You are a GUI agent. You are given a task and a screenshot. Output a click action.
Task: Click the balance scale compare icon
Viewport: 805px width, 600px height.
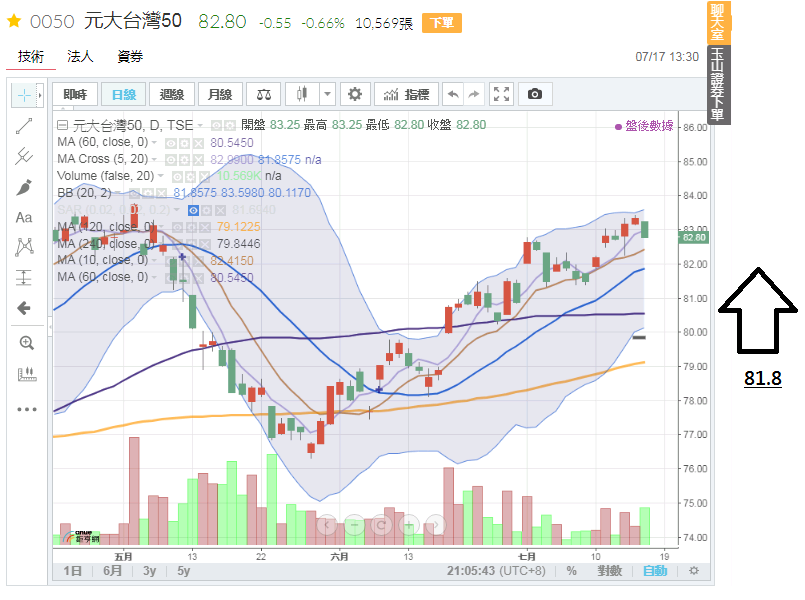pos(264,94)
